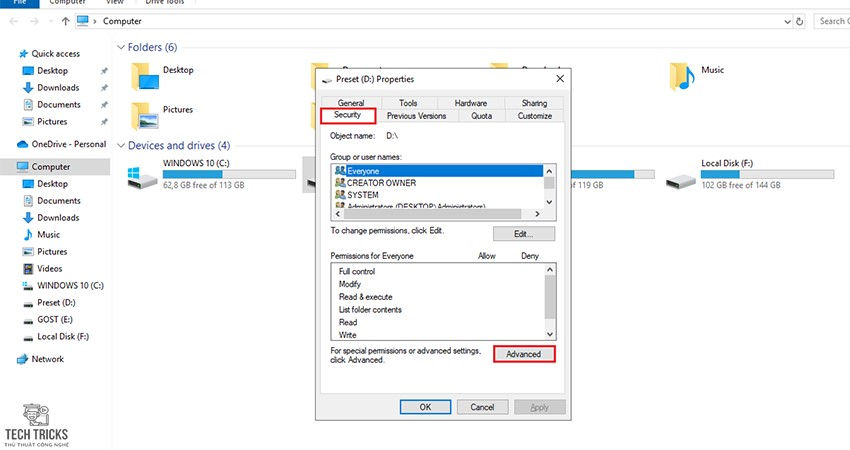Select Everyone in group list

click(x=437, y=171)
